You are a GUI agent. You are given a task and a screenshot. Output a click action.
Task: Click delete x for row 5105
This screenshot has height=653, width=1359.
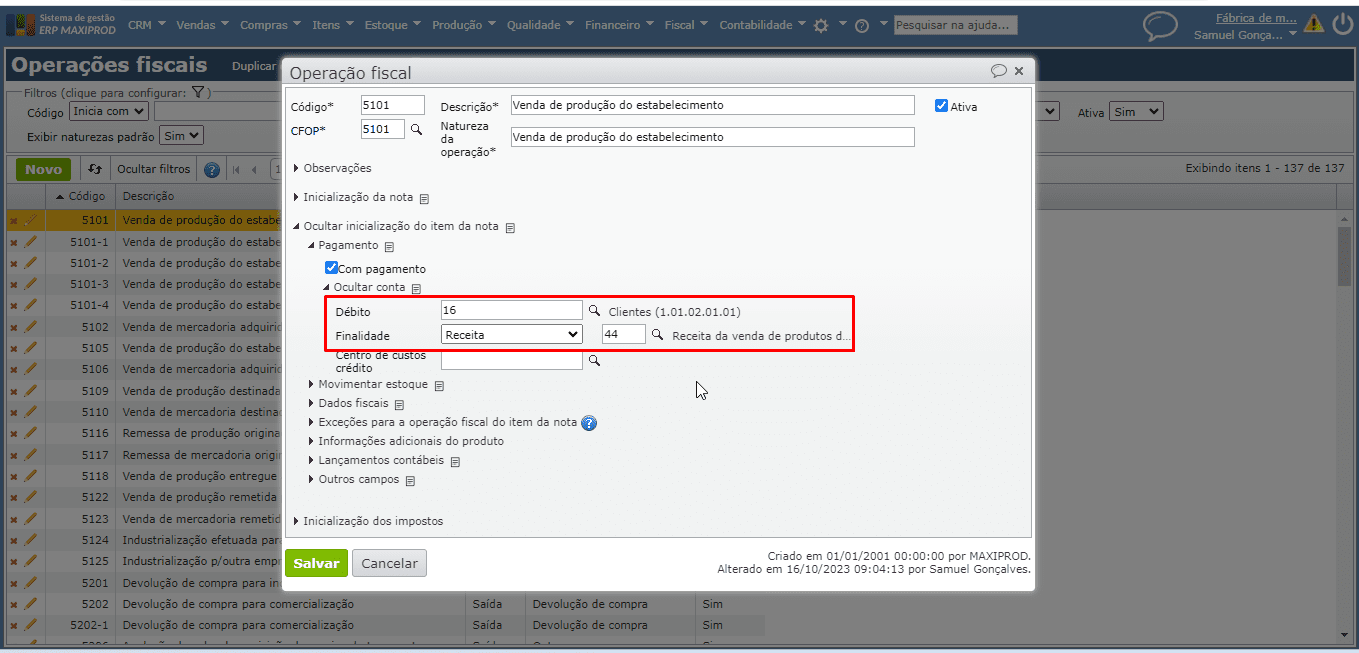click(14, 348)
